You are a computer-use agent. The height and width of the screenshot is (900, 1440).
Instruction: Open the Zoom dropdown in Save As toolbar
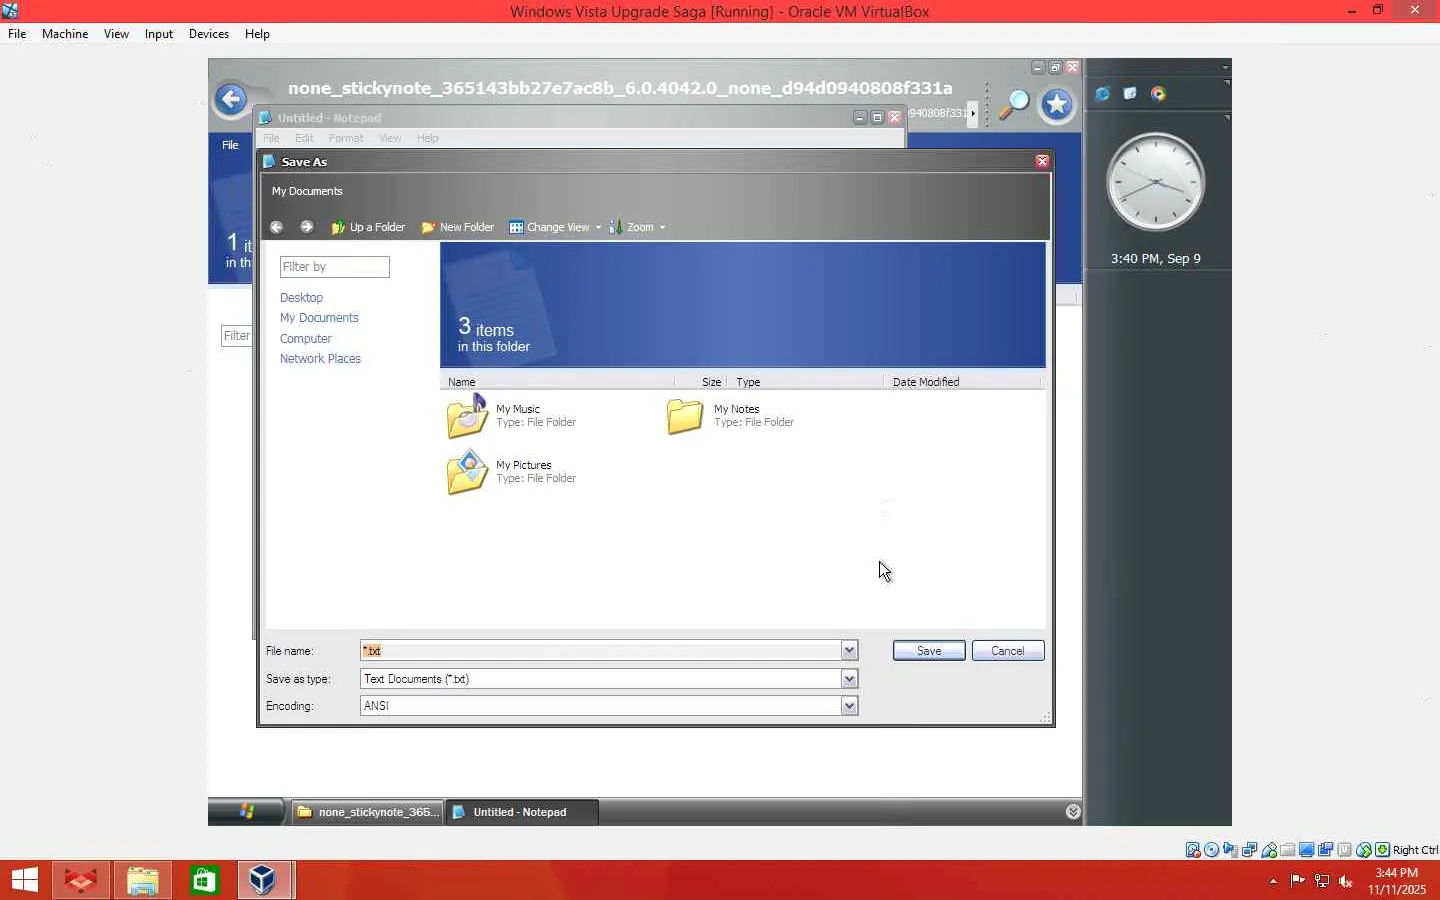point(637,227)
